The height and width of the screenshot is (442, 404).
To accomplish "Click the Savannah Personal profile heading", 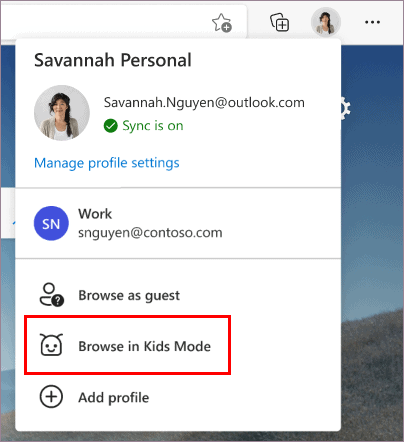I will (x=113, y=60).
